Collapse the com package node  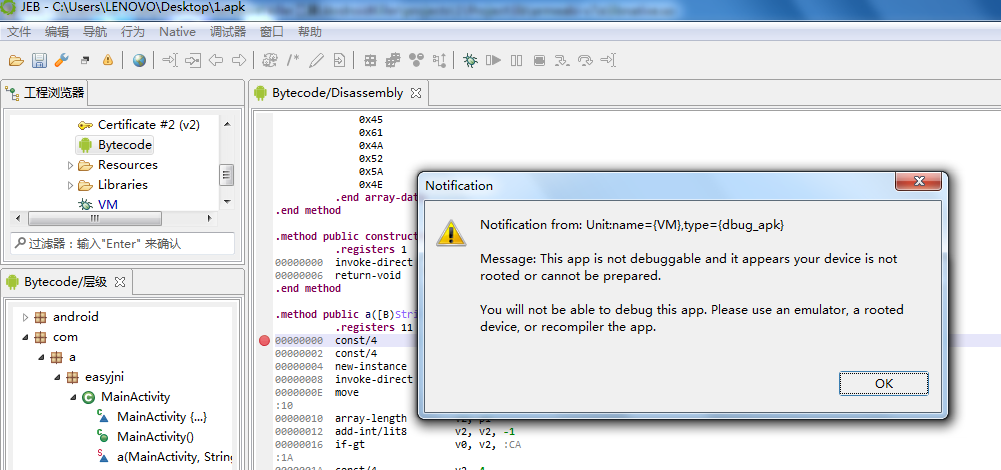pos(26,337)
